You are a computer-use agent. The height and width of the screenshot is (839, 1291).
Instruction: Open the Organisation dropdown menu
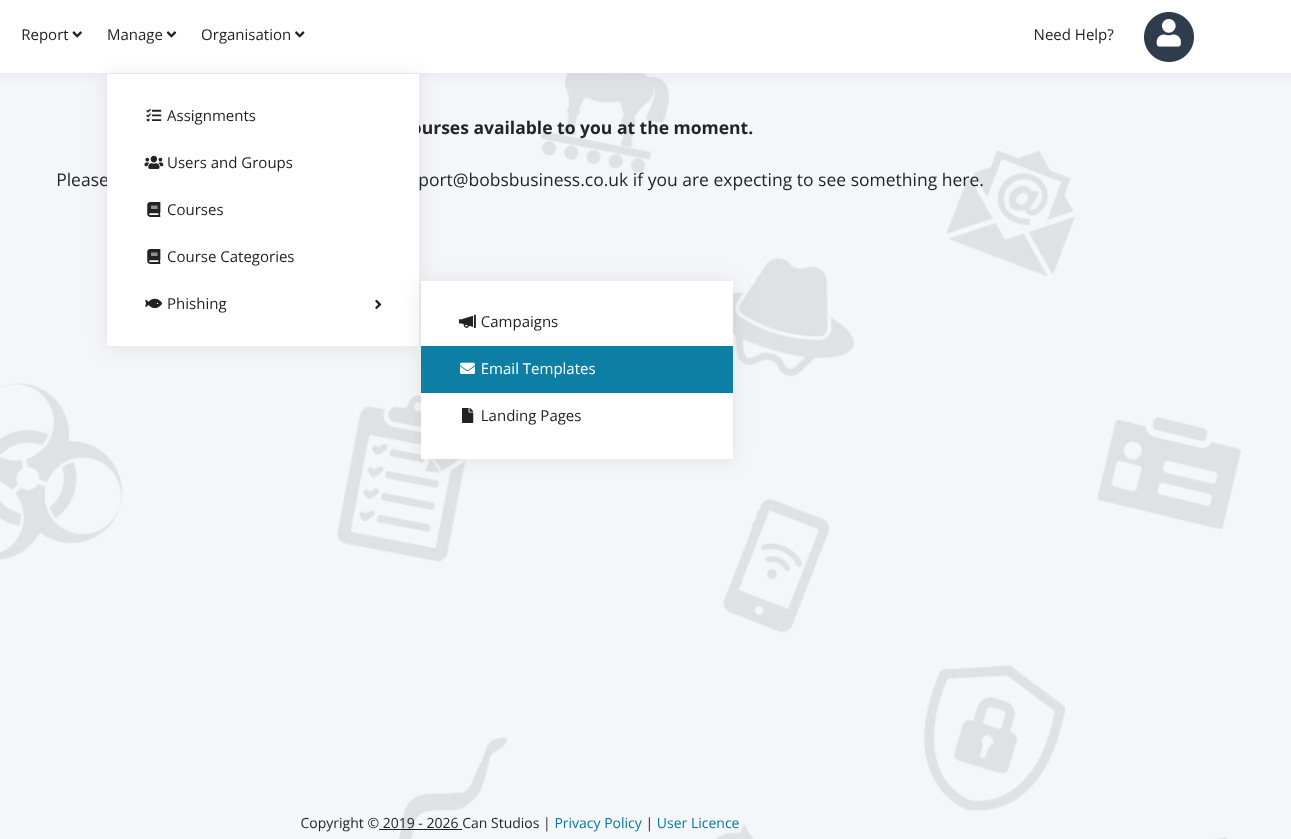tap(252, 35)
